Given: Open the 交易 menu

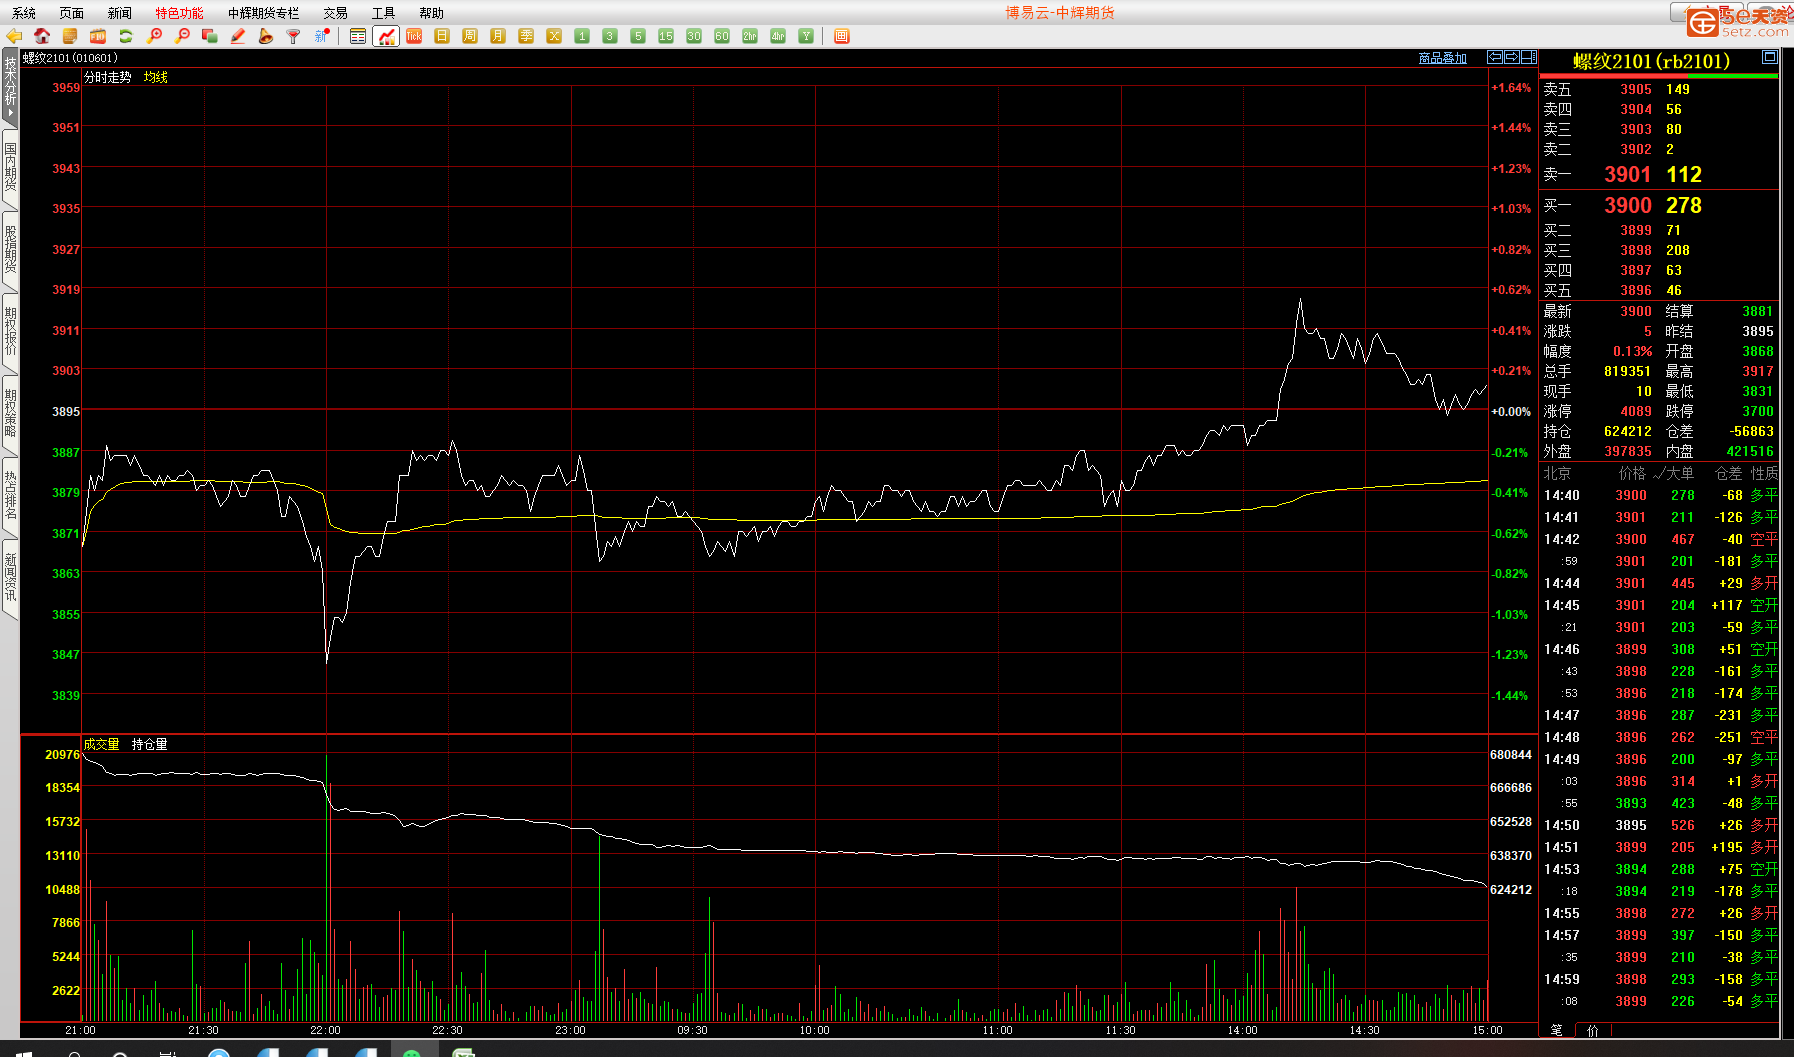Looking at the screenshot, I should [x=336, y=13].
